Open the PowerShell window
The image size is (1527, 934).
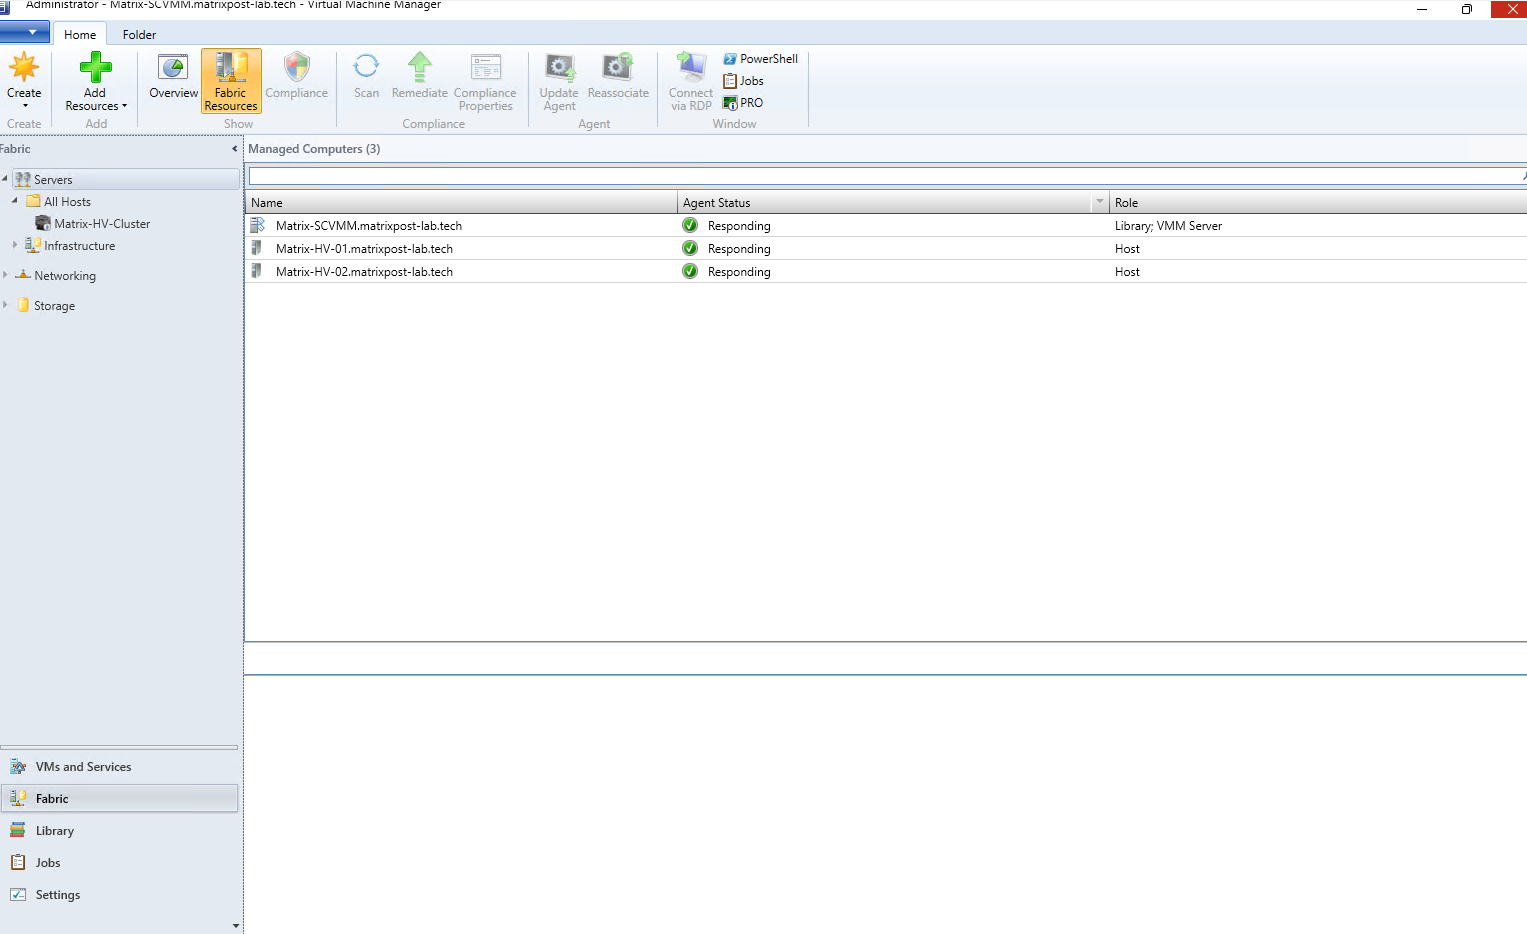click(761, 59)
